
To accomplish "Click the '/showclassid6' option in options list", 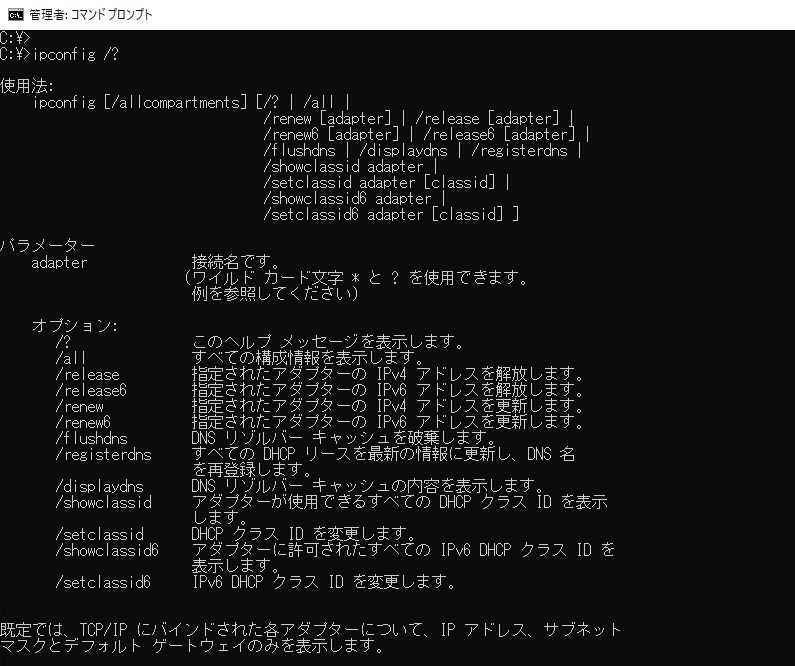I will (107, 550).
